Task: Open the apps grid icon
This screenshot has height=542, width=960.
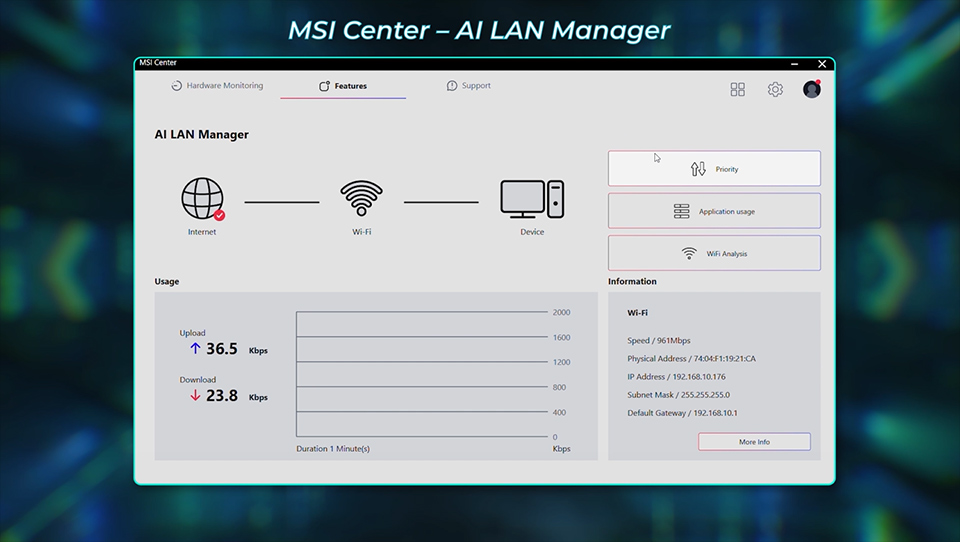Action: pos(738,89)
